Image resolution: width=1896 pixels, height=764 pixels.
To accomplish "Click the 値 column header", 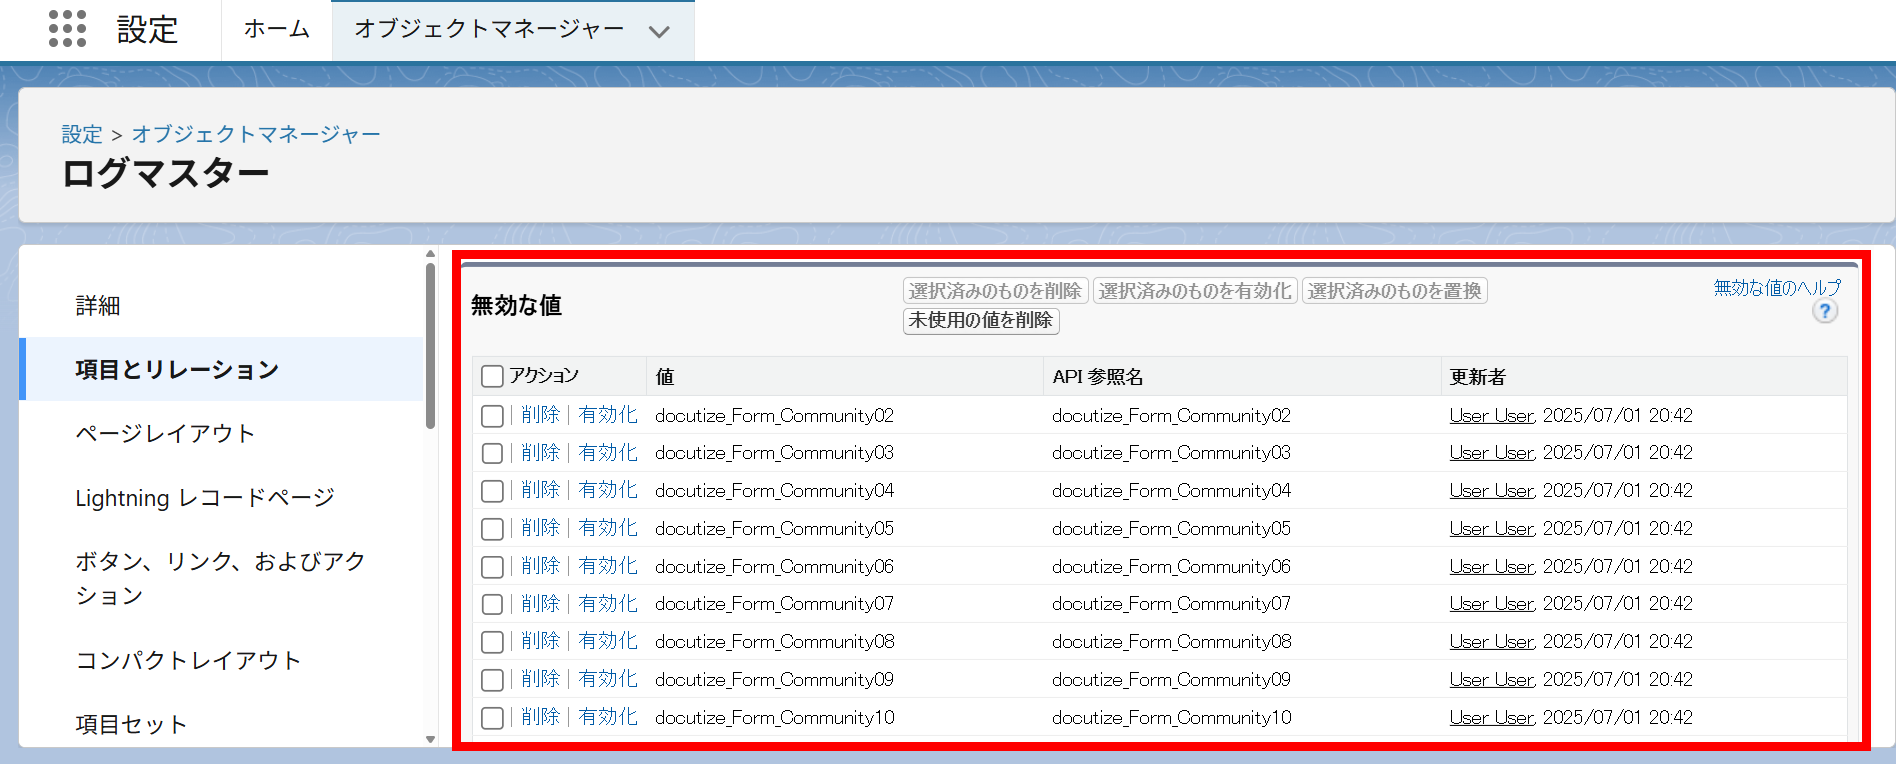I will coord(845,377).
